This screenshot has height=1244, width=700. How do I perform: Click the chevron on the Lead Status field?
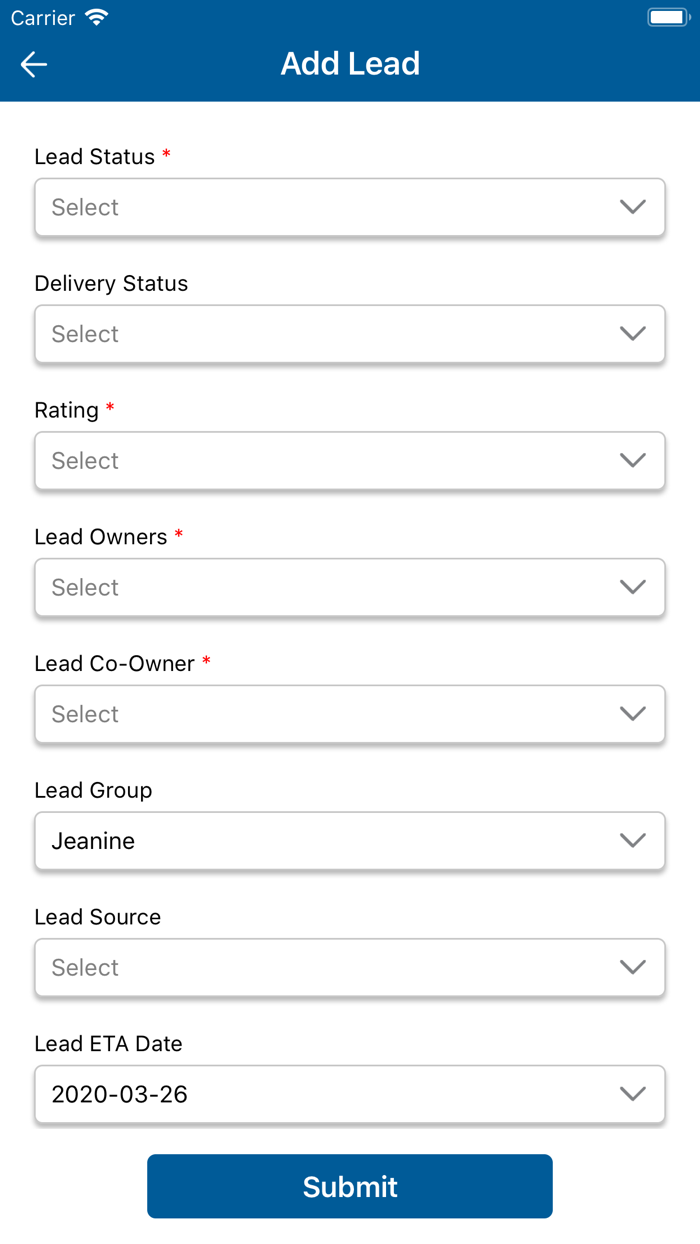tap(632, 207)
